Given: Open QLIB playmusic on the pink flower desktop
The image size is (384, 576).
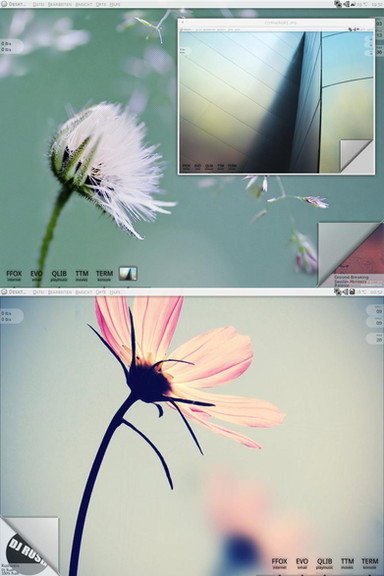Looking at the screenshot, I should point(324,564).
